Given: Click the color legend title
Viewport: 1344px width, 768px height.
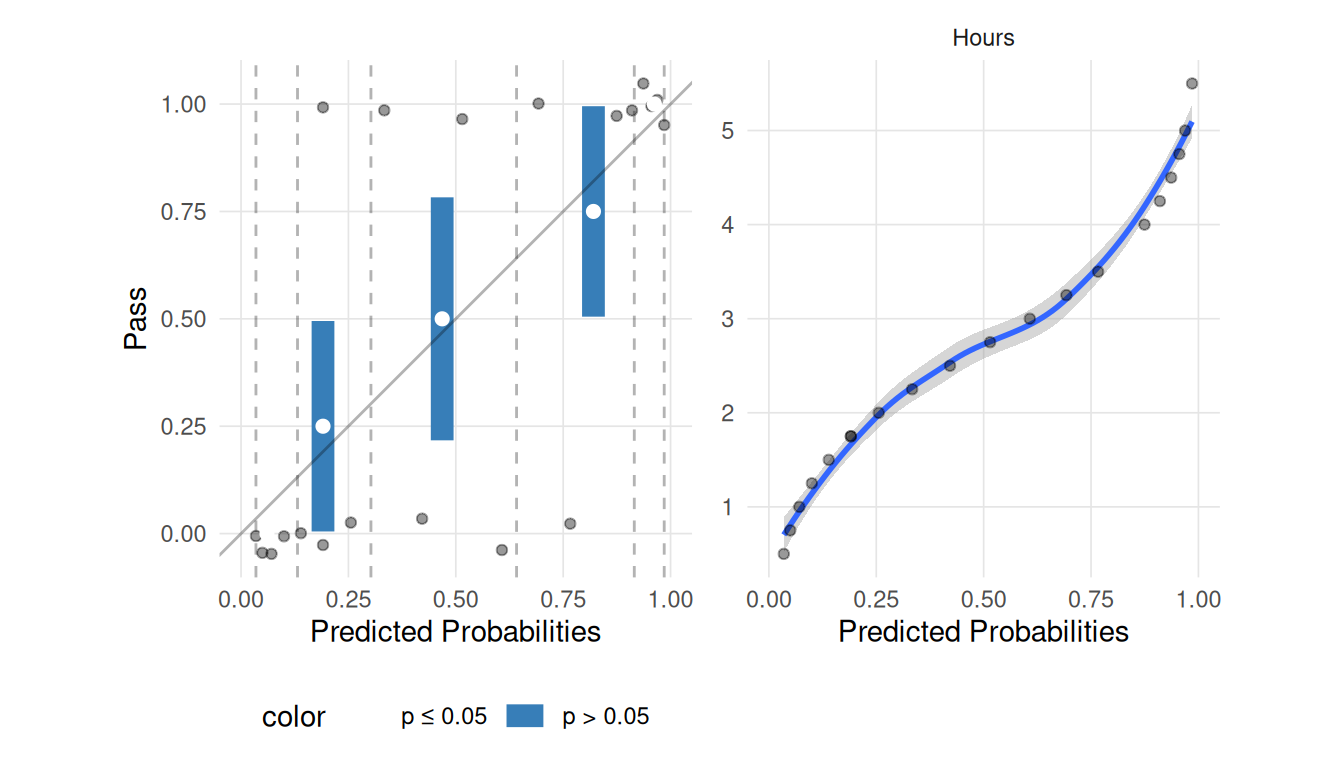Looking at the screenshot, I should coord(293,717).
